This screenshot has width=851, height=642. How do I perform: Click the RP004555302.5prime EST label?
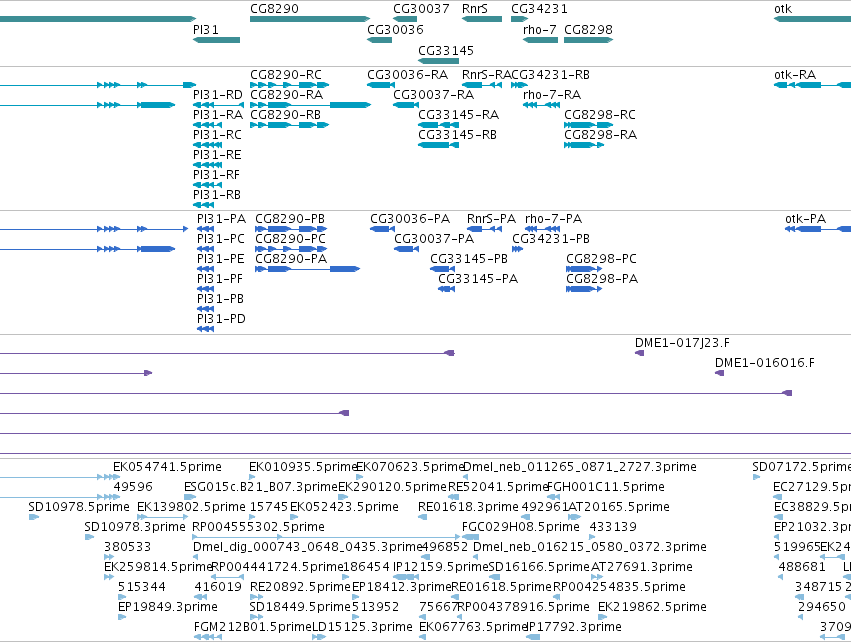tap(258, 527)
